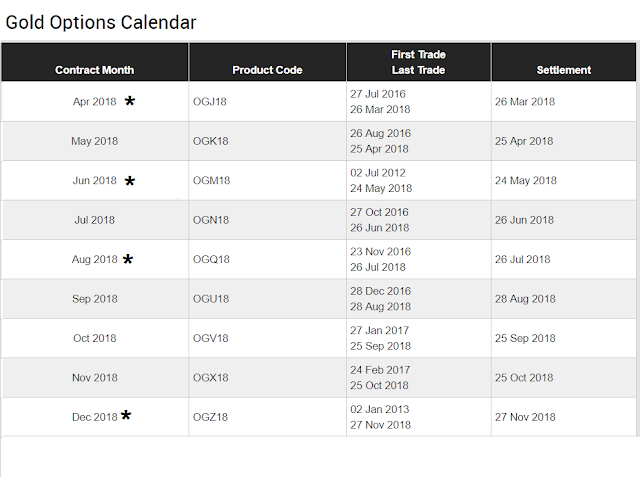Click the Contract Month column header
The width and height of the screenshot is (640, 479).
(95, 70)
